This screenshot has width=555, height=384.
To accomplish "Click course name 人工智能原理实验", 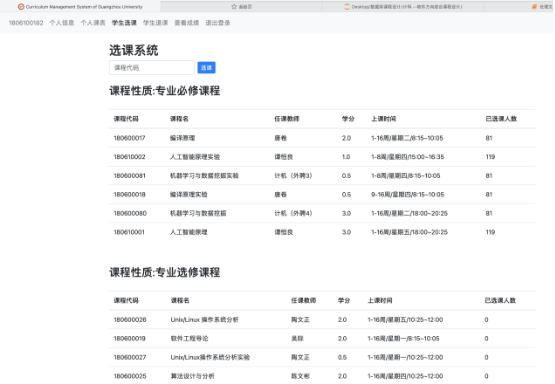I will pyautogui.click(x=195, y=157).
